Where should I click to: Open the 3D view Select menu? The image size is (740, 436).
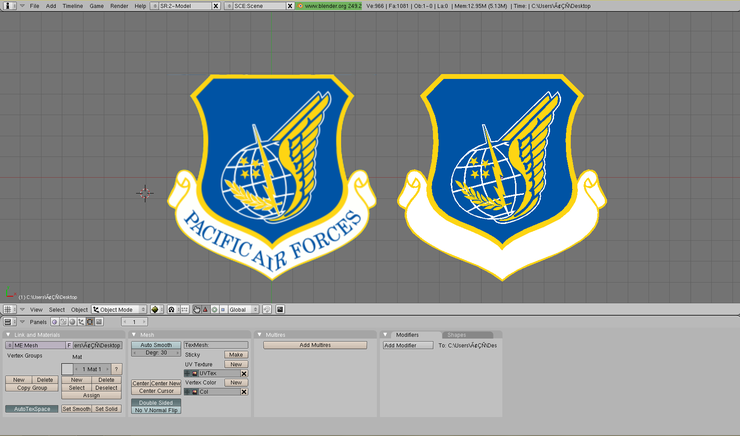[57, 310]
